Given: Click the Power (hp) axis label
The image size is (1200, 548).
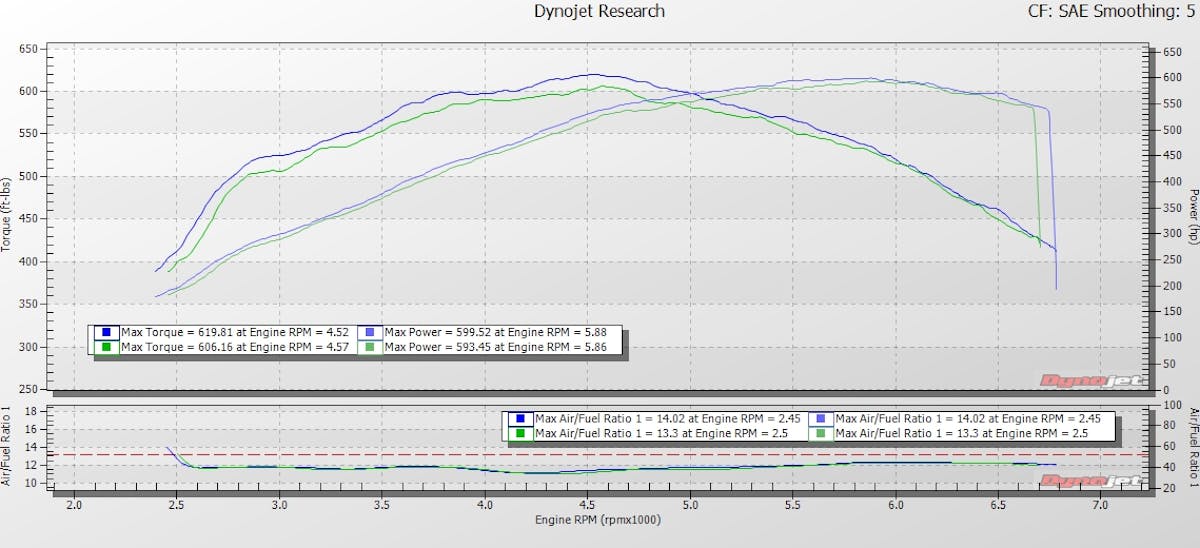Looking at the screenshot, I should coord(1192,215).
